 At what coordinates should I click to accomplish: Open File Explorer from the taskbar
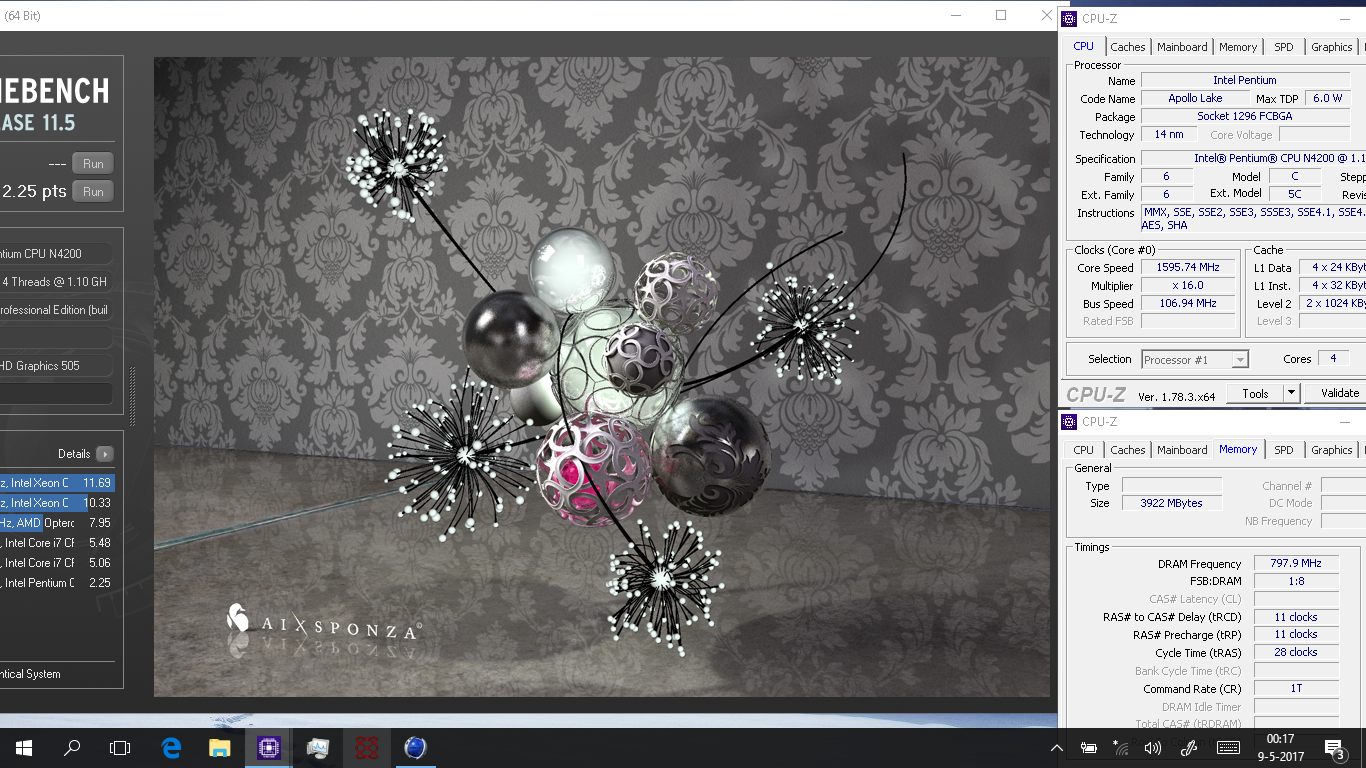(220, 747)
